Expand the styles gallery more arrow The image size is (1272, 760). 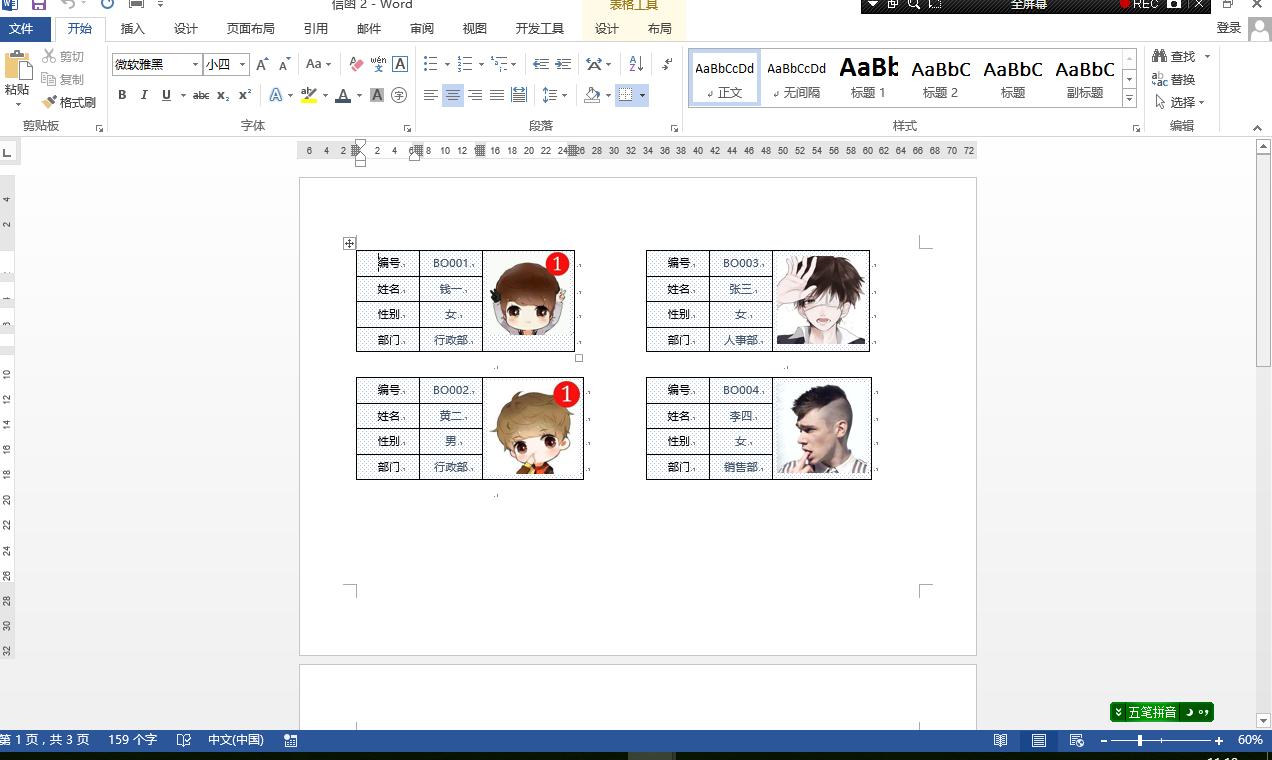[x=1129, y=97]
